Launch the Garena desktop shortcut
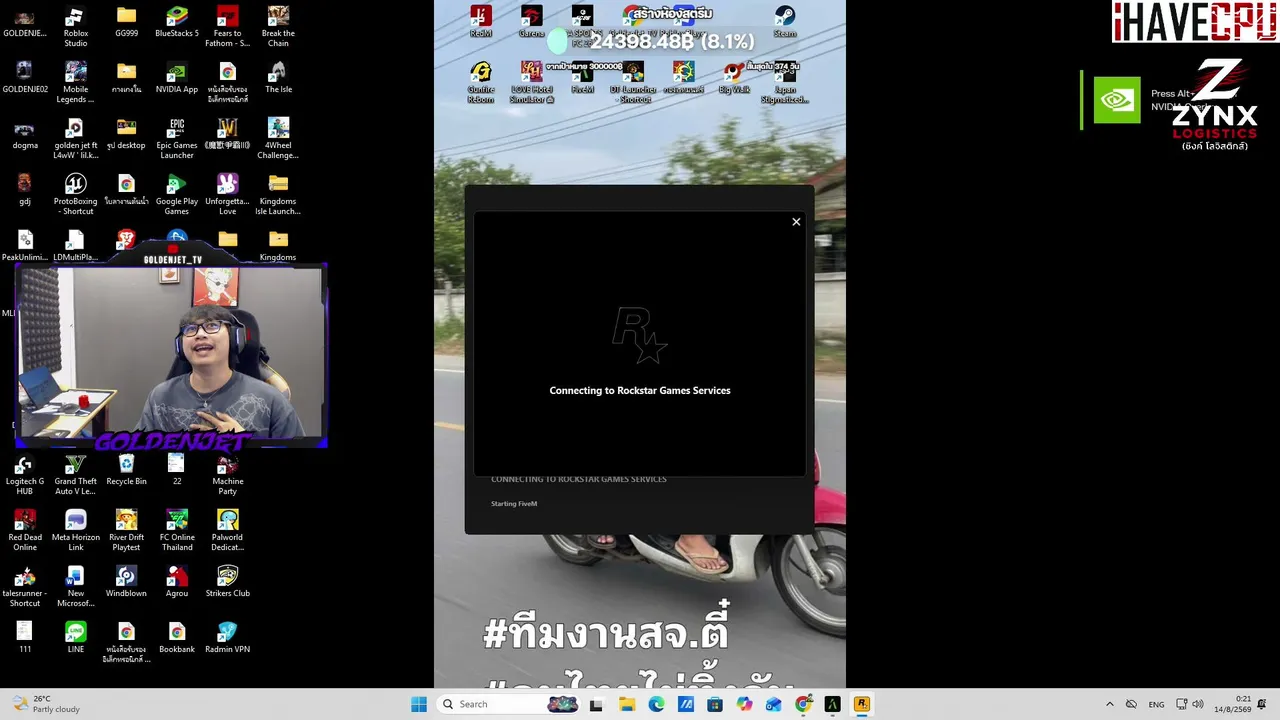The width and height of the screenshot is (1280, 720). 532,22
